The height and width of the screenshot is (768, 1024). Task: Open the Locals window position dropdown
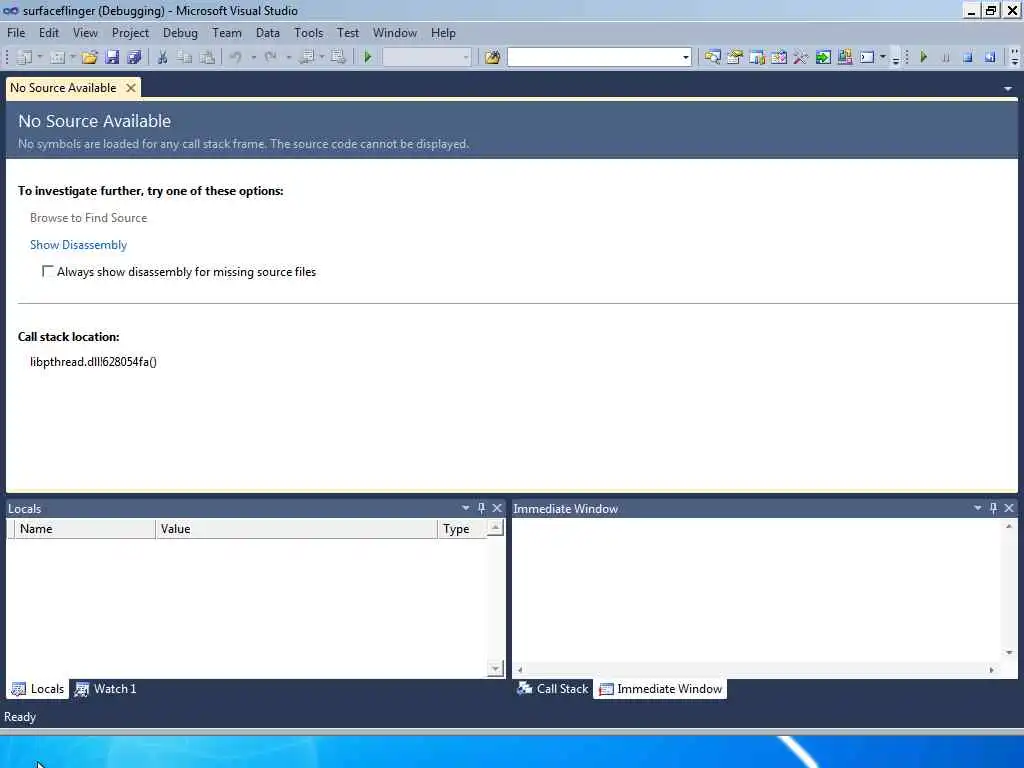466,508
